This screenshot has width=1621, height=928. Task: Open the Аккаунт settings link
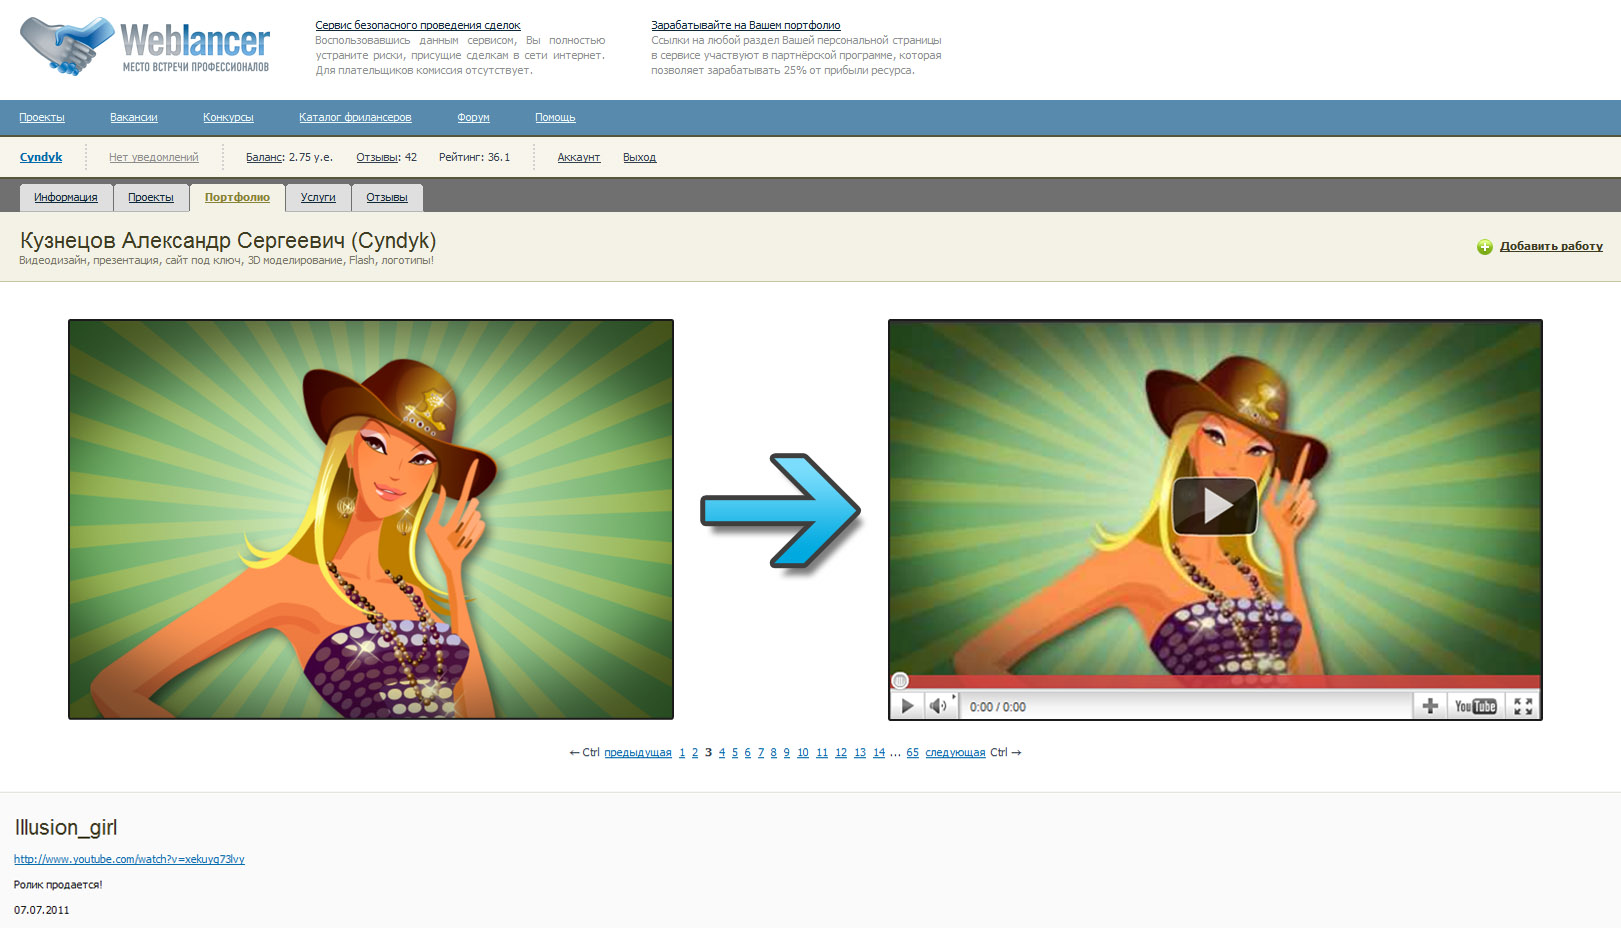coord(579,157)
